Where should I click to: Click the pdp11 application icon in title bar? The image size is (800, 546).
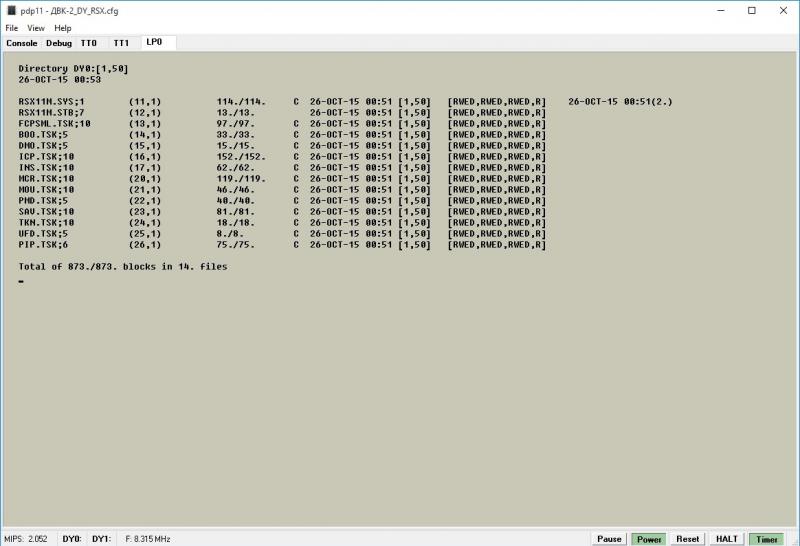point(11,10)
